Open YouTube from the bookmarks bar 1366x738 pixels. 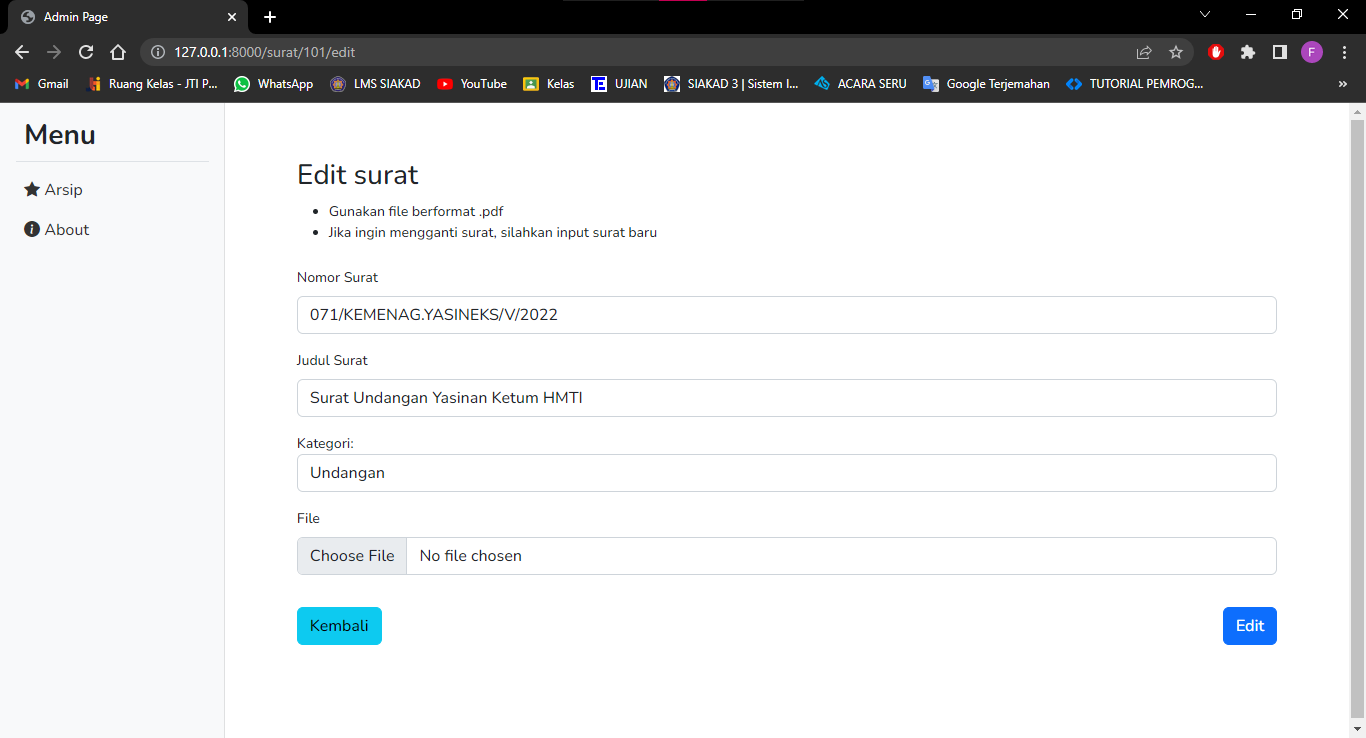click(471, 84)
